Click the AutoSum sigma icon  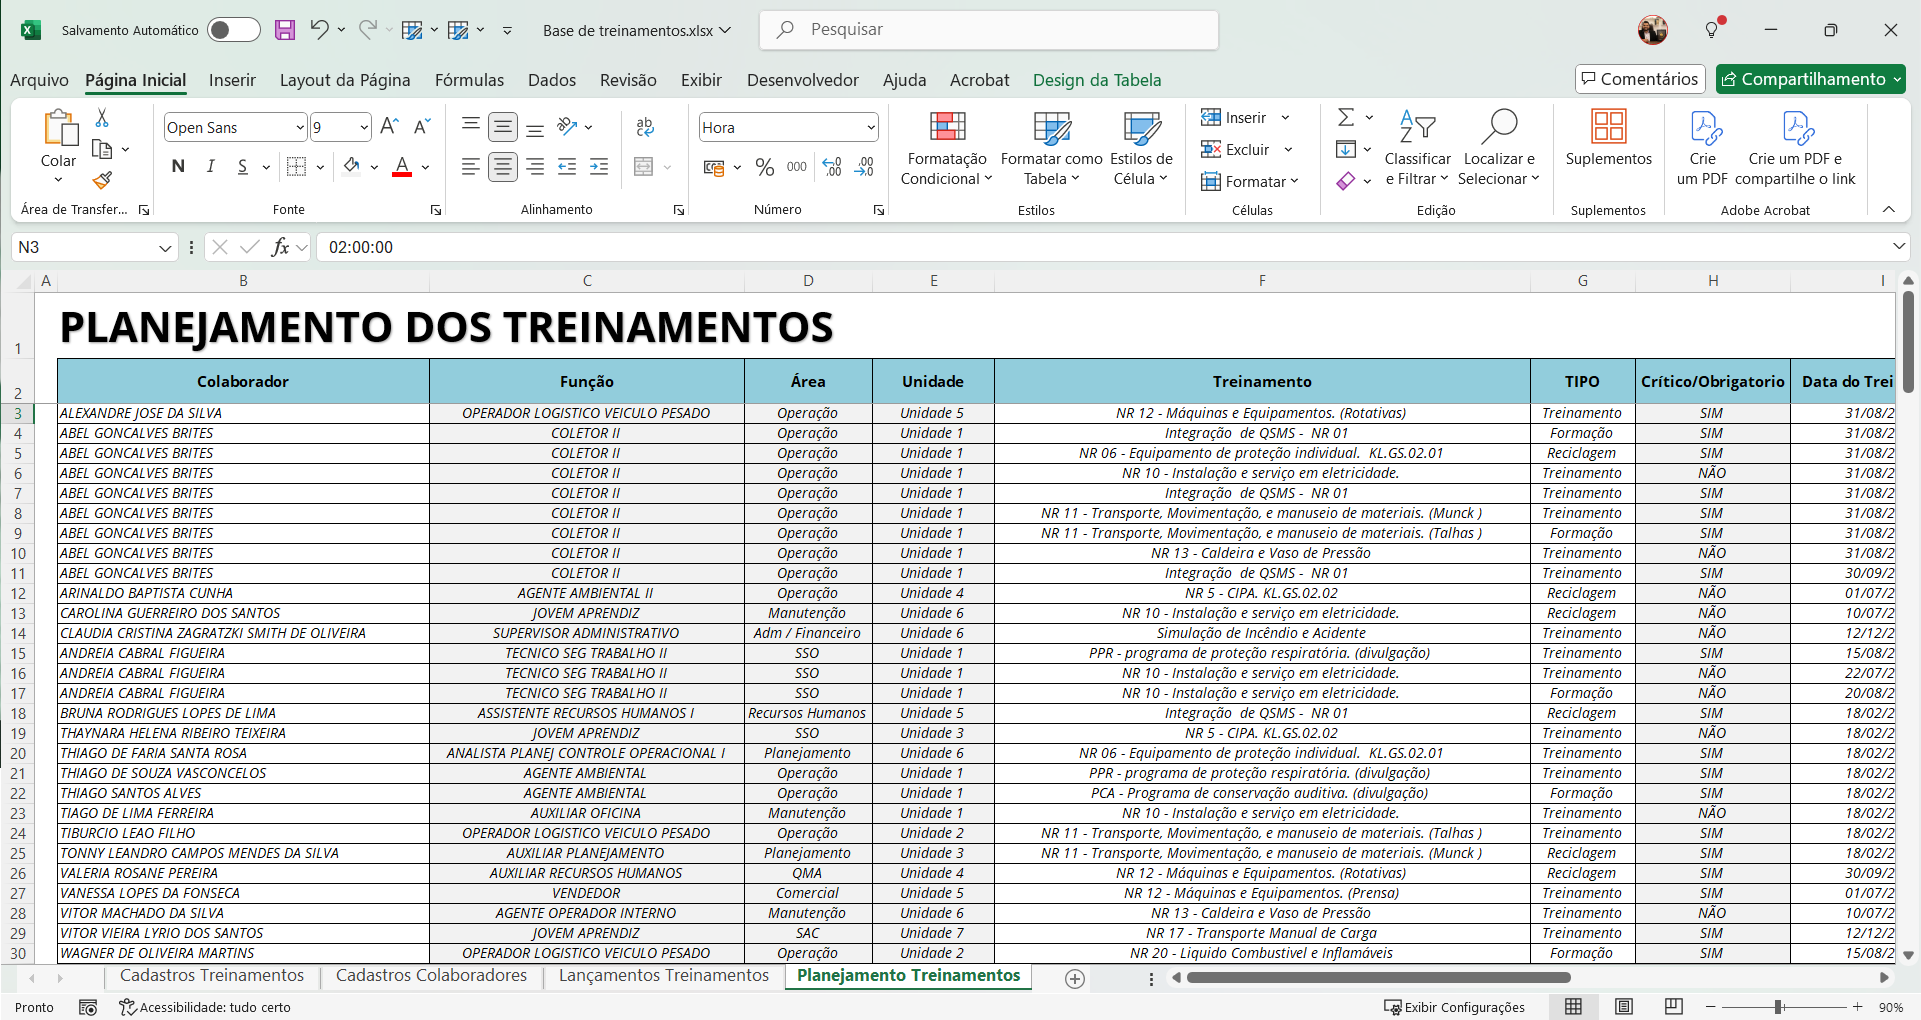tap(1346, 118)
